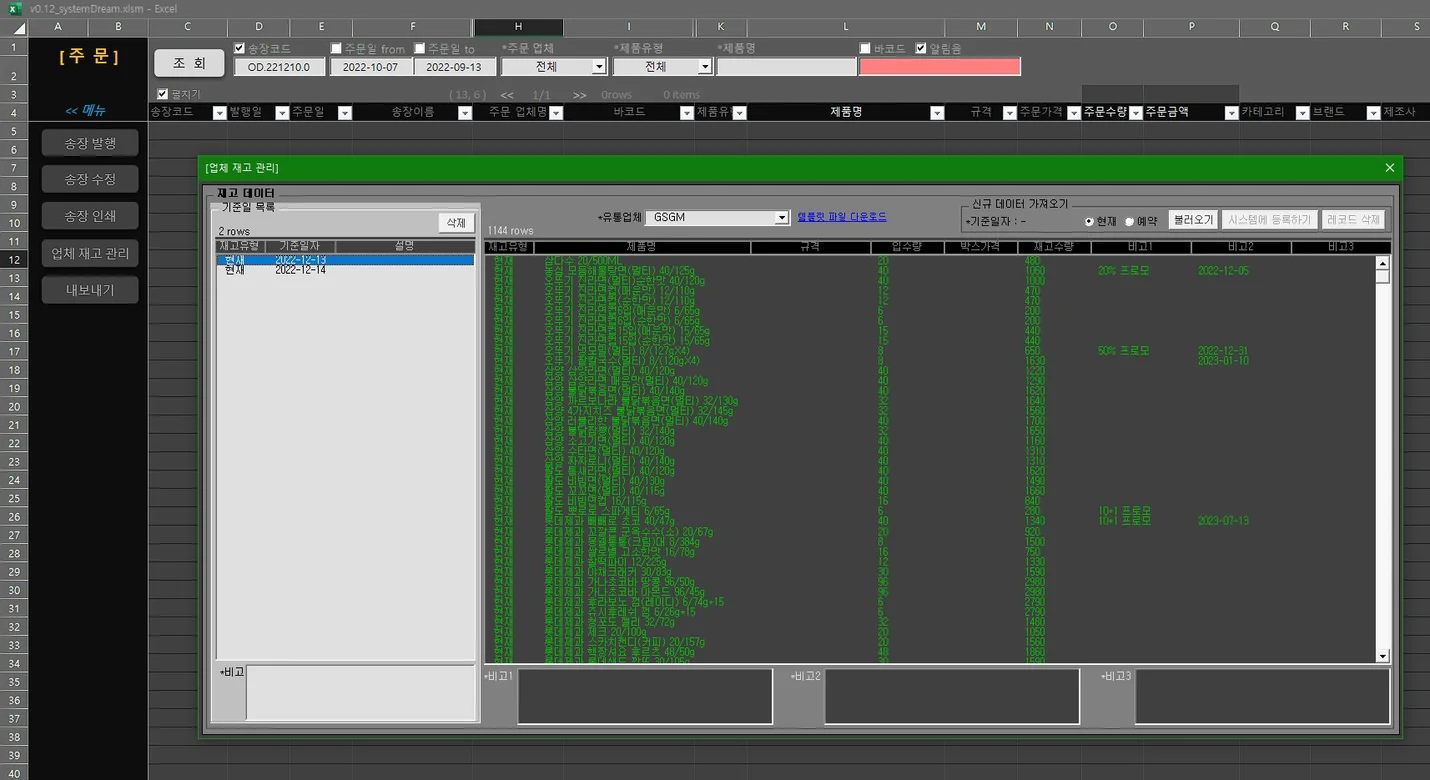Click the 입수량 column header
The height and width of the screenshot is (780, 1430).
pos(907,246)
